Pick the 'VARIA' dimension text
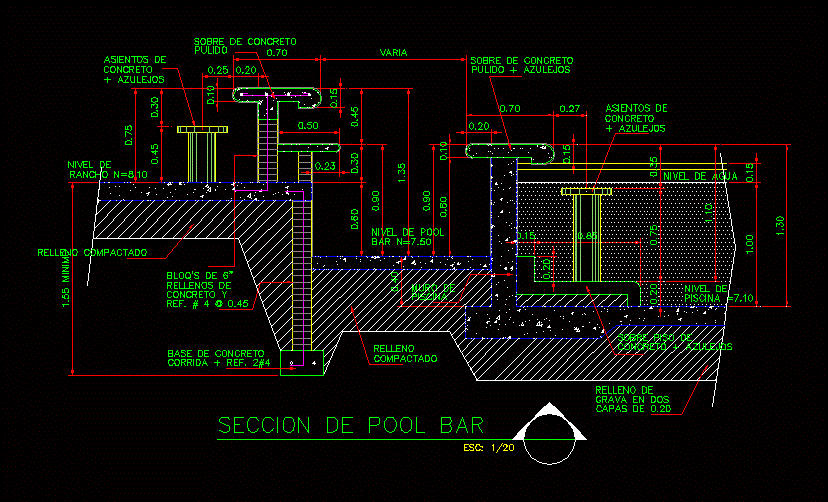The height and width of the screenshot is (502, 828). [x=393, y=53]
